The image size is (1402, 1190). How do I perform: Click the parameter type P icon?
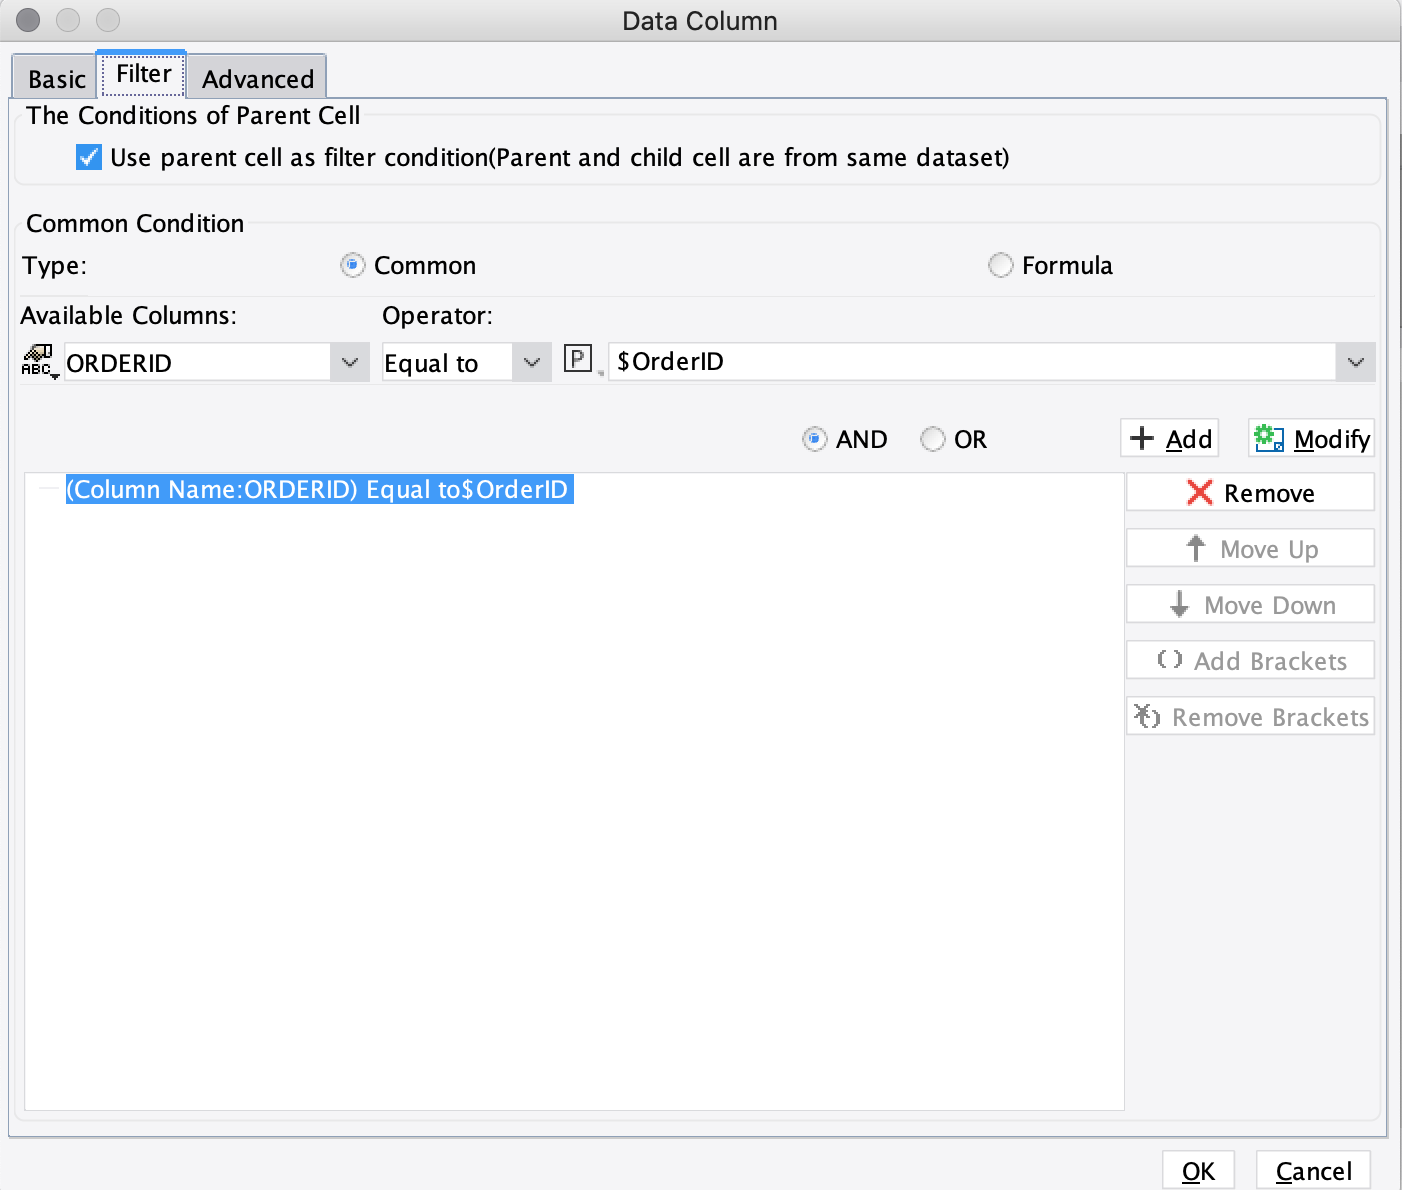pos(578,359)
